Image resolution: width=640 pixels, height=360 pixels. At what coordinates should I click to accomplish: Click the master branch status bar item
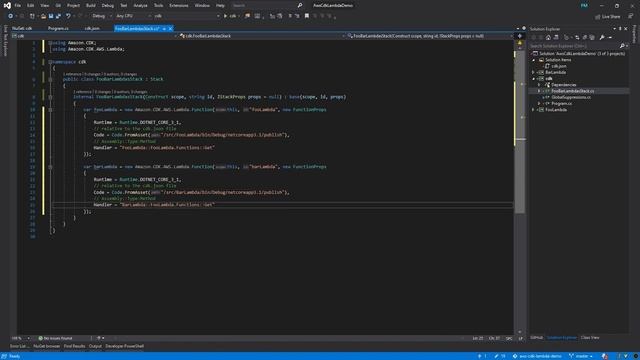pos(581,356)
